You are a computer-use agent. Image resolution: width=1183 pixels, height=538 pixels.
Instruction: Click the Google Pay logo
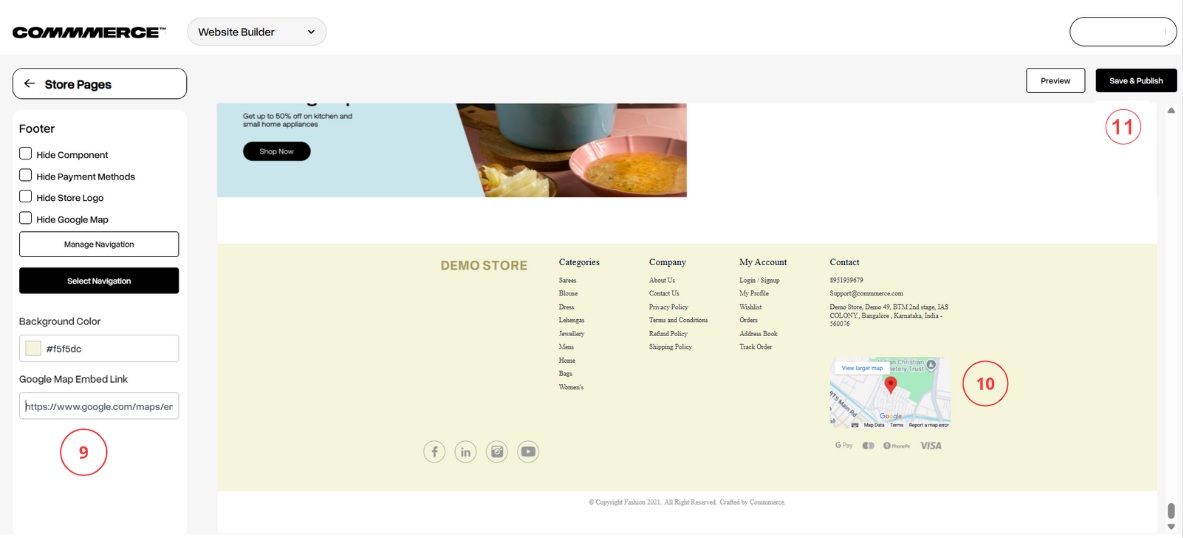[843, 445]
